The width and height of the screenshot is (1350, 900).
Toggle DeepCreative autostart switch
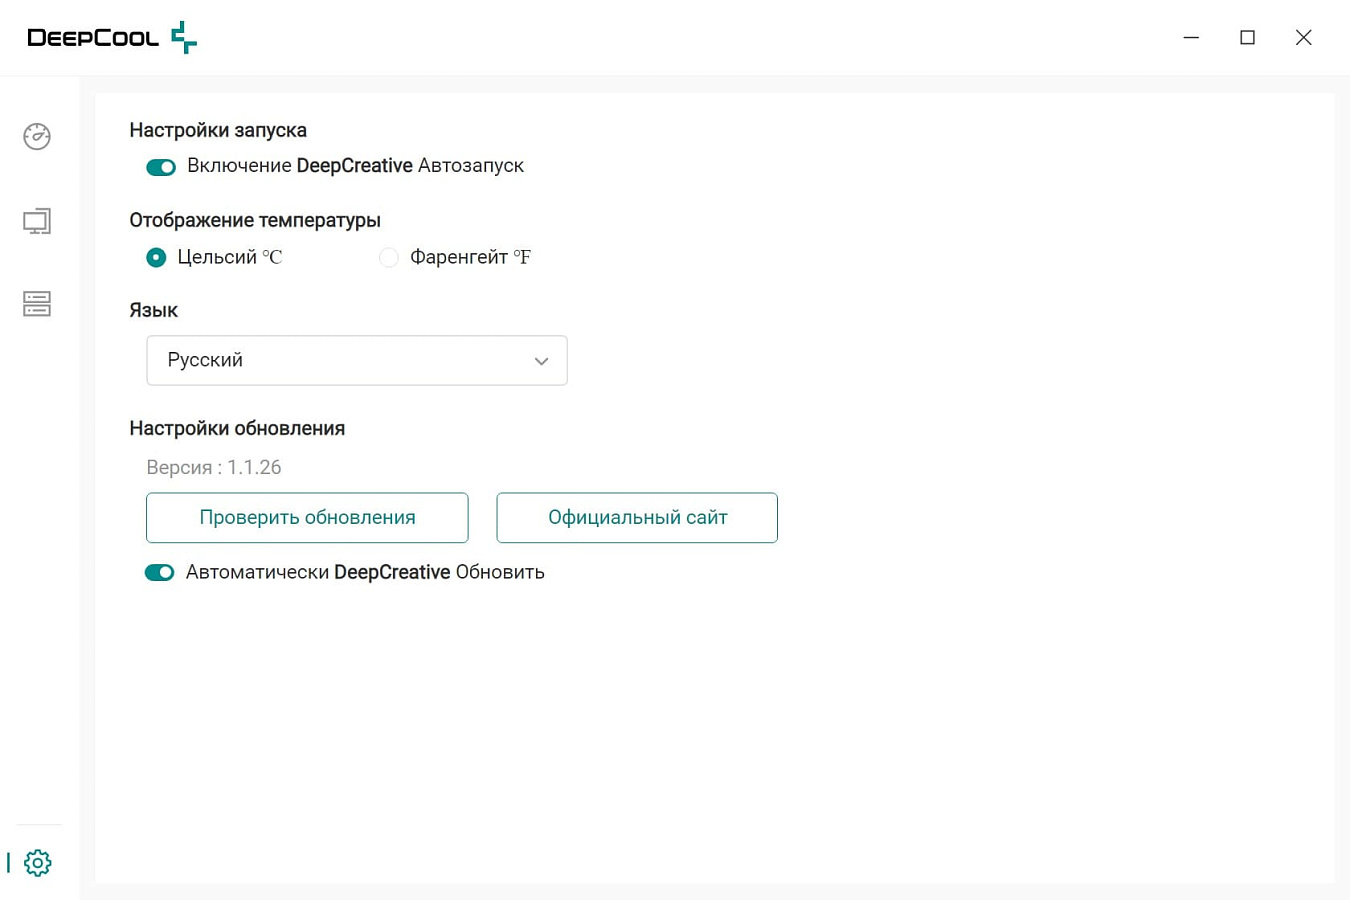(x=161, y=167)
